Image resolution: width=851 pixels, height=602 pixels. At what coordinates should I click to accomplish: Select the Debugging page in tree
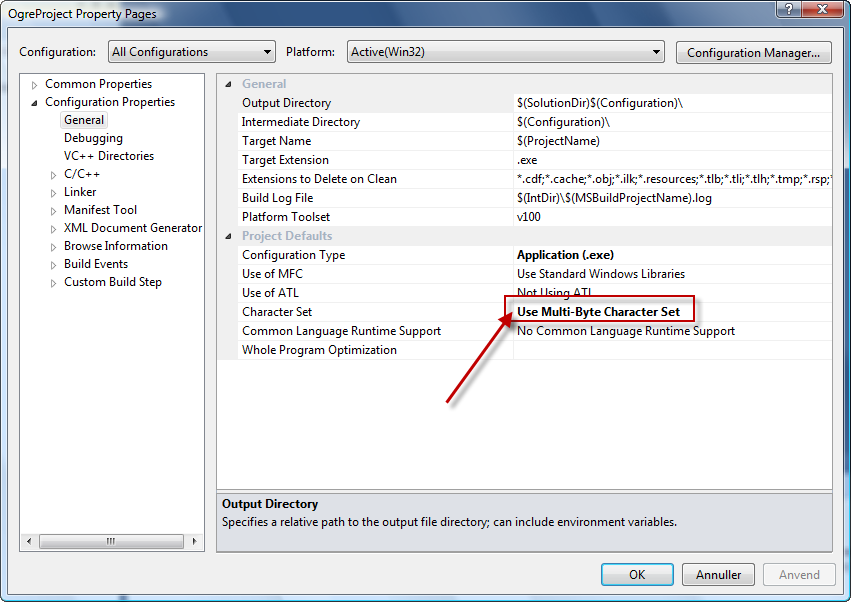(x=93, y=138)
